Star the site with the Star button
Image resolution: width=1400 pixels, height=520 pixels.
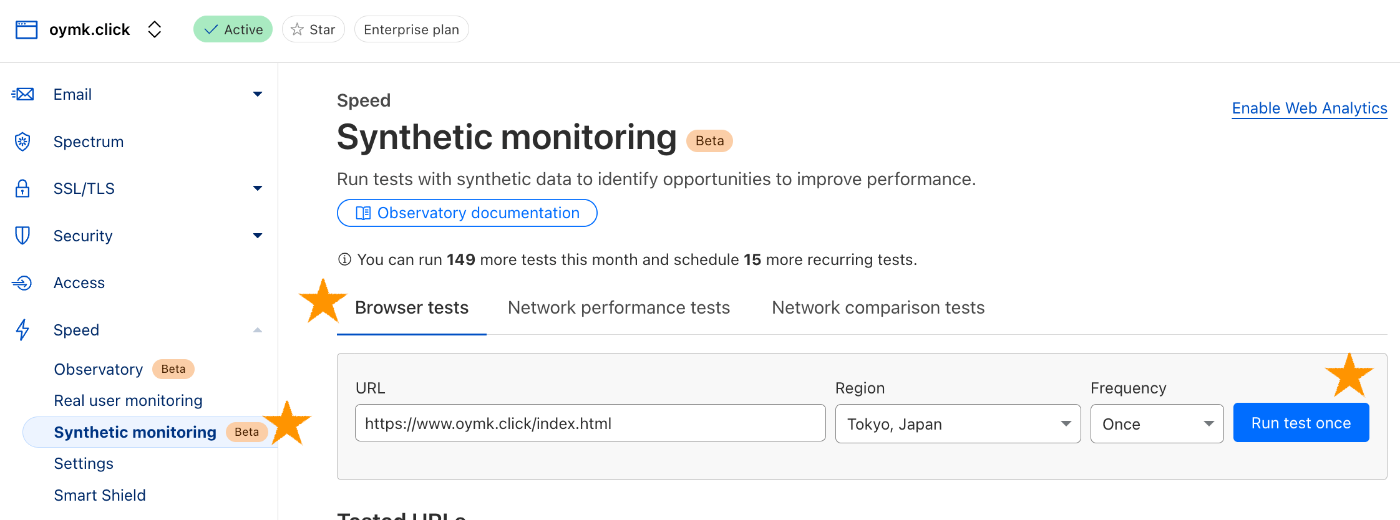(x=313, y=29)
